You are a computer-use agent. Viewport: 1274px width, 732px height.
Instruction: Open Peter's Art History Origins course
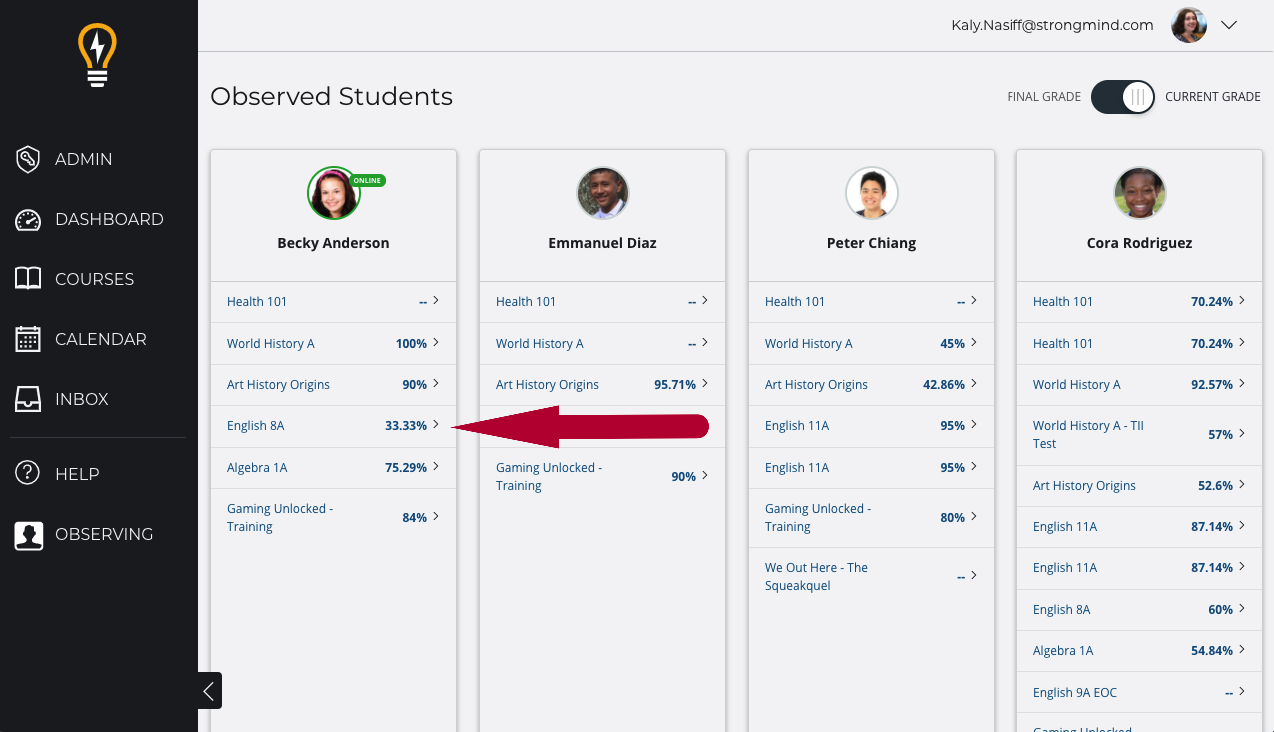(x=816, y=385)
